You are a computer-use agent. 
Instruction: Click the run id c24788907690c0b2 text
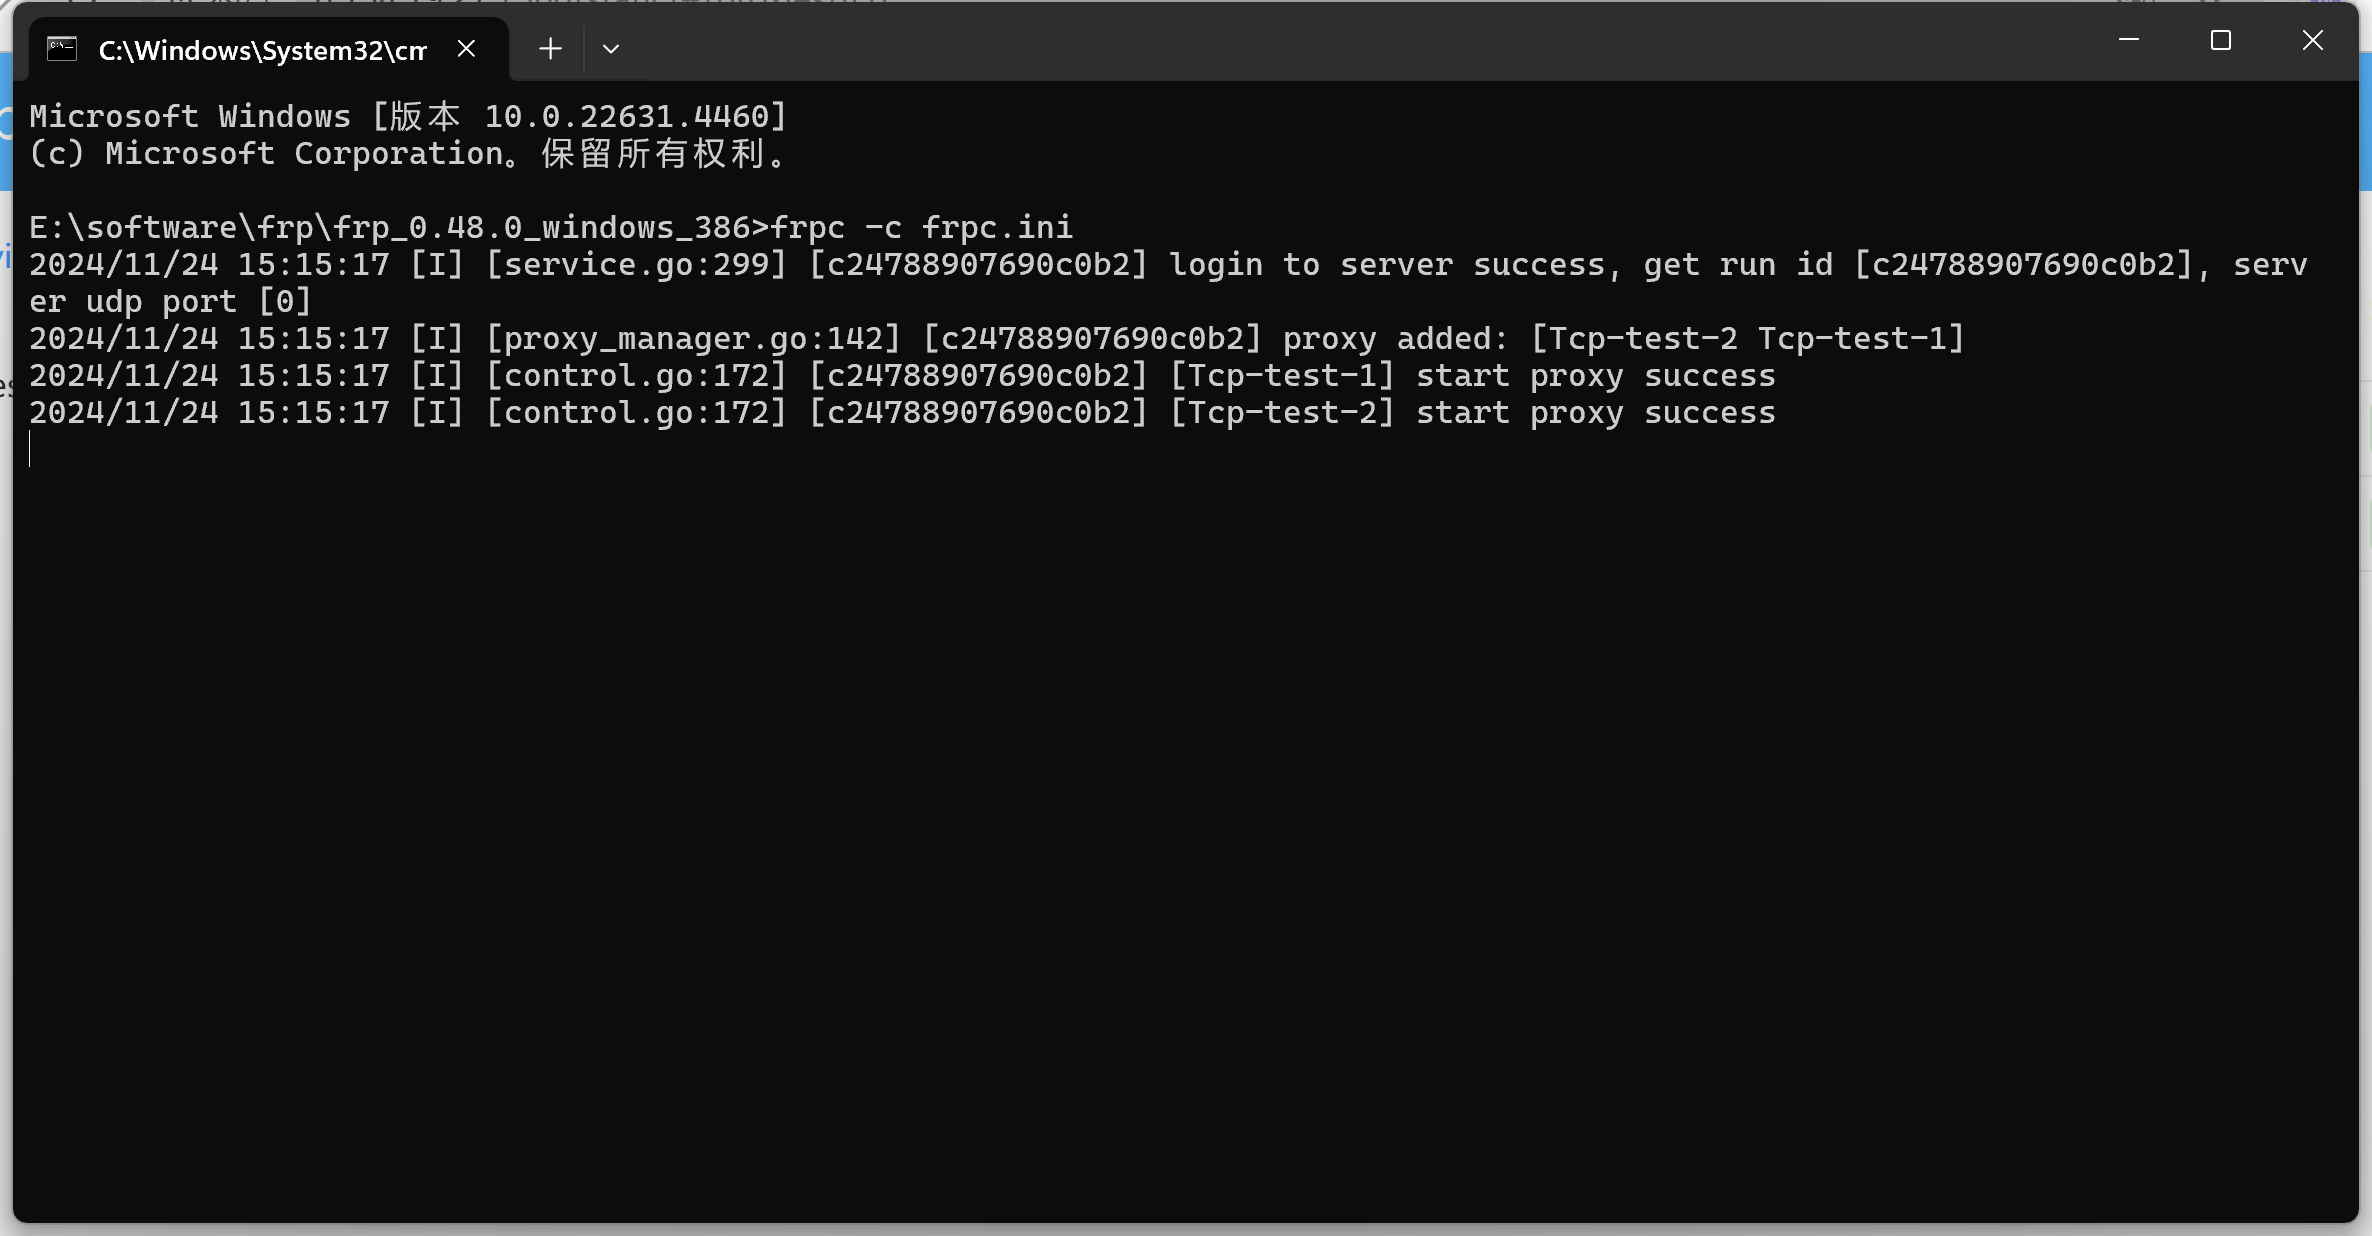[x=2018, y=264]
